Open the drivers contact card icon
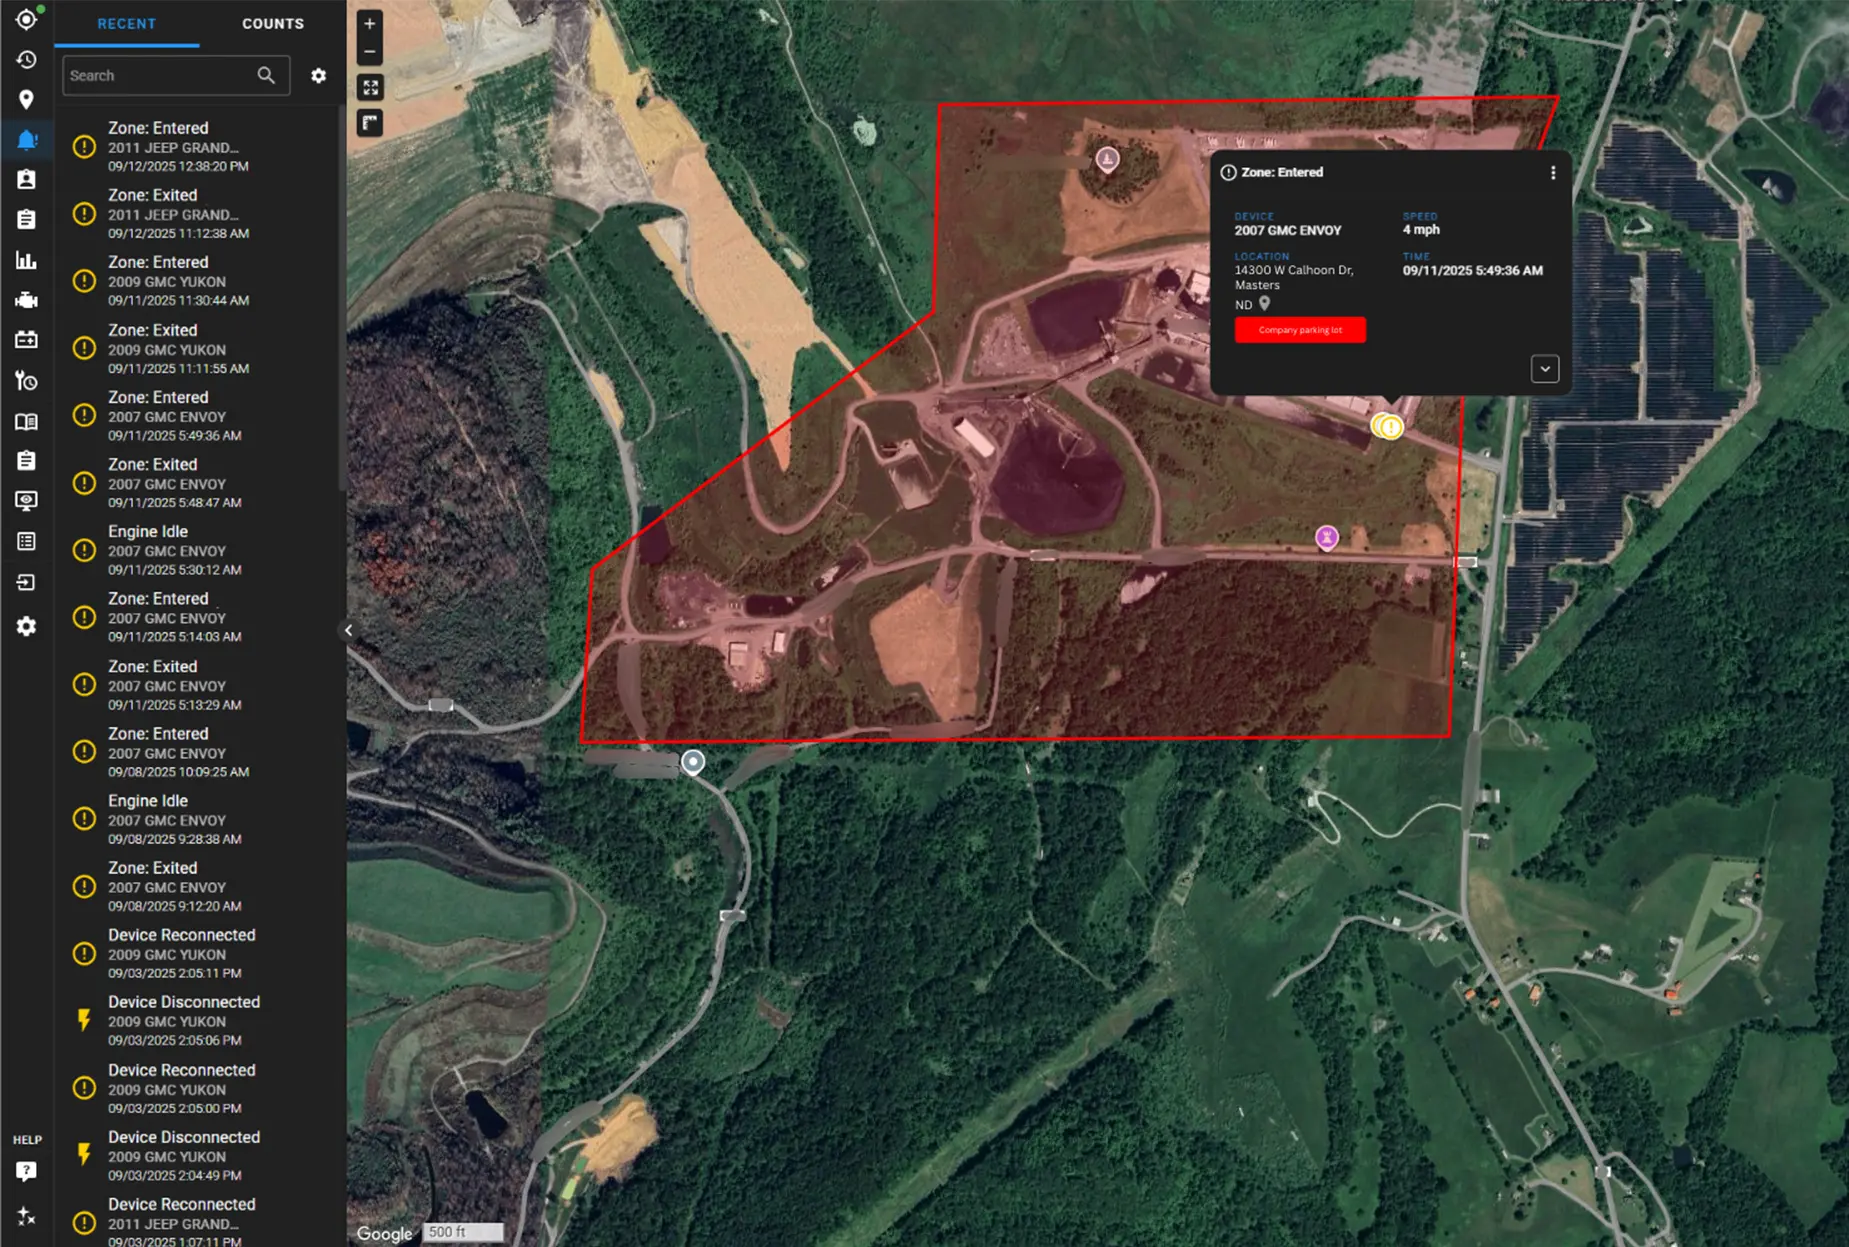The width and height of the screenshot is (1849, 1247). point(27,179)
